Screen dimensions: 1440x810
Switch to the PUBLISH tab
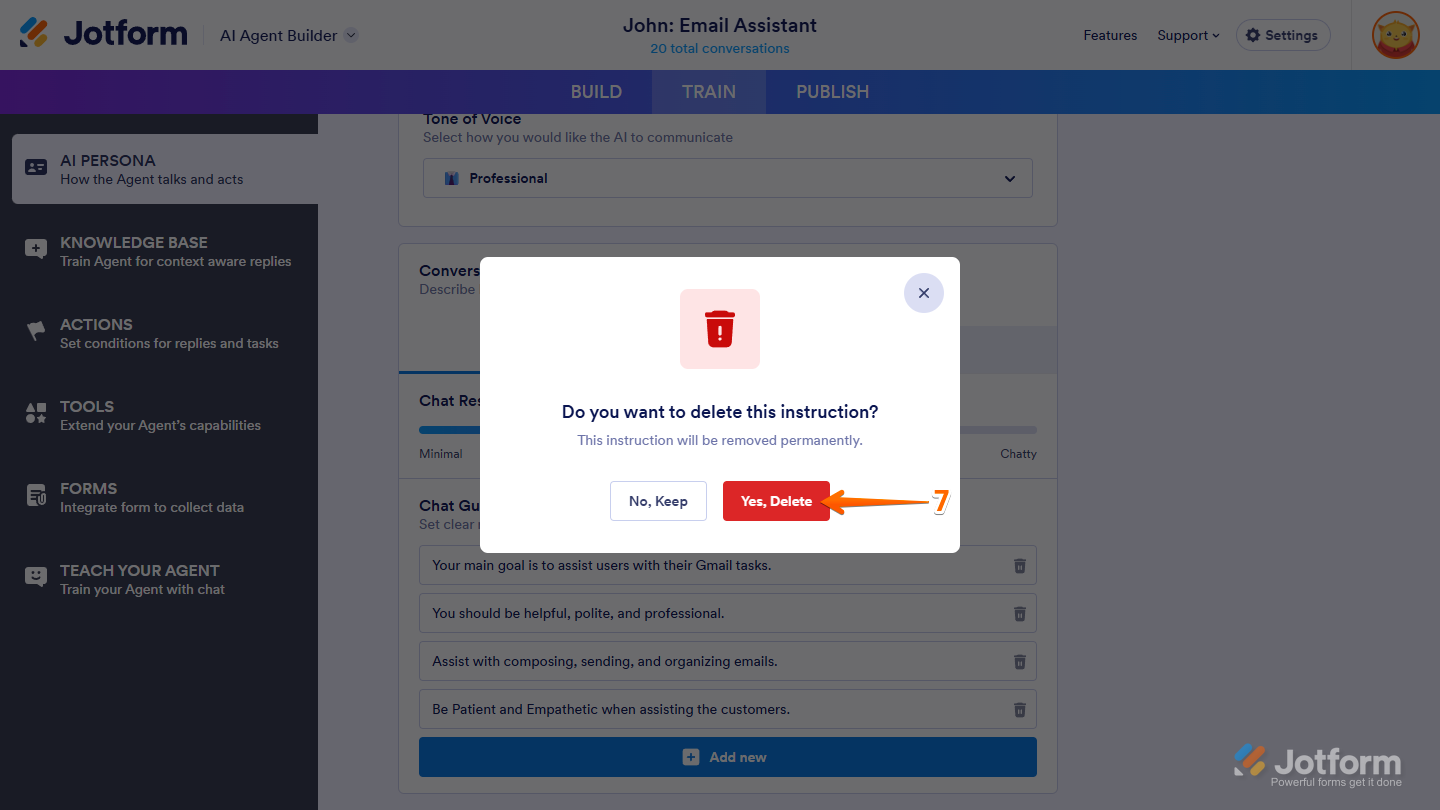(x=832, y=92)
